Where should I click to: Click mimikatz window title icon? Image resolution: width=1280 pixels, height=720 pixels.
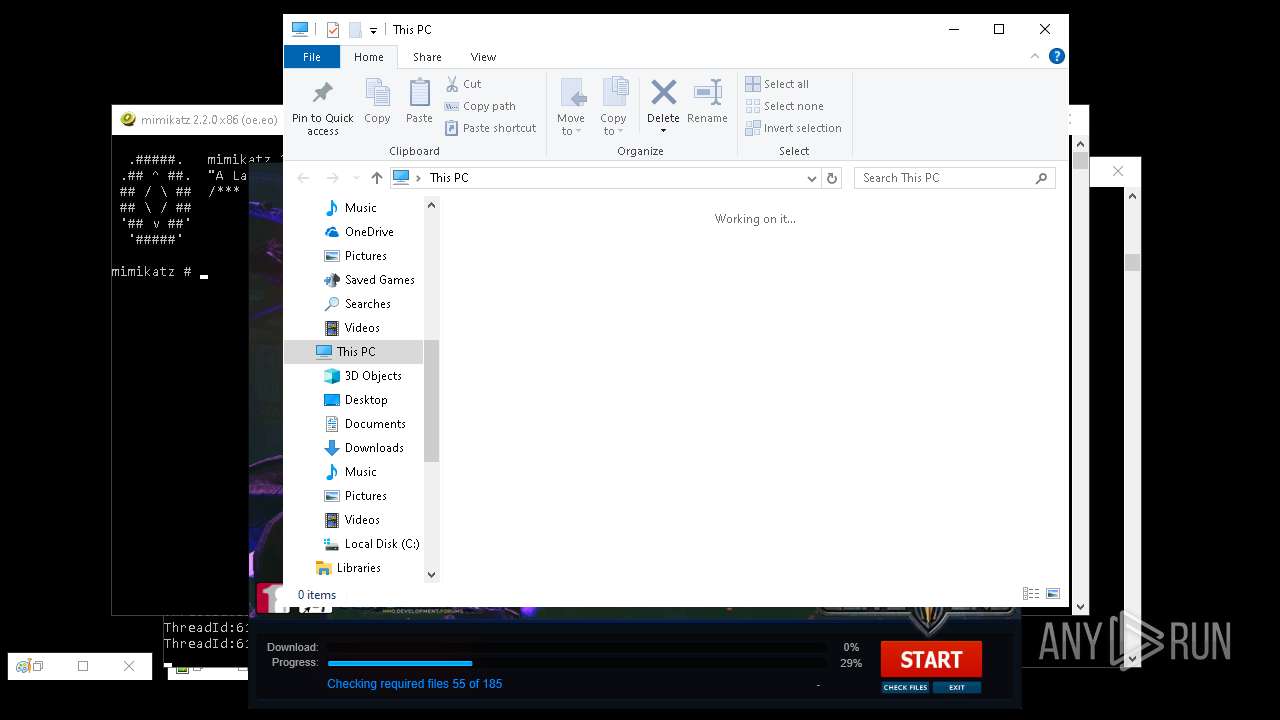tap(128, 119)
